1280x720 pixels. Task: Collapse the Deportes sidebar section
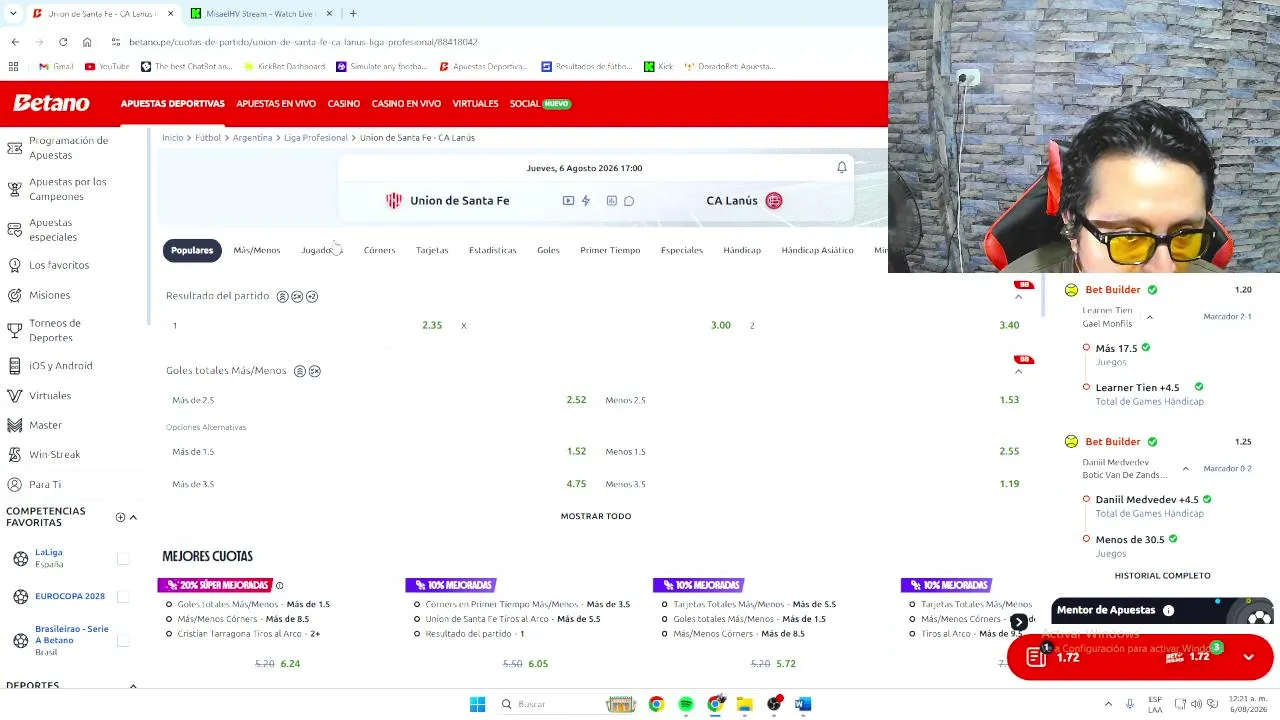tap(133, 685)
